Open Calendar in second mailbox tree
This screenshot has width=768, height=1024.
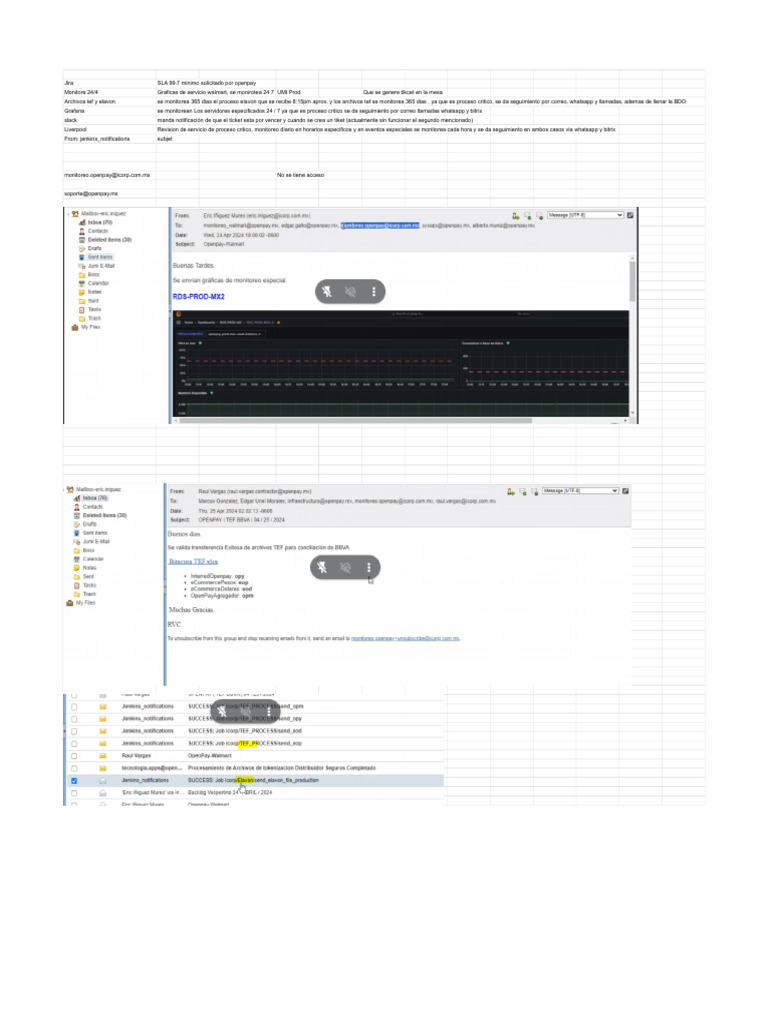point(93,559)
